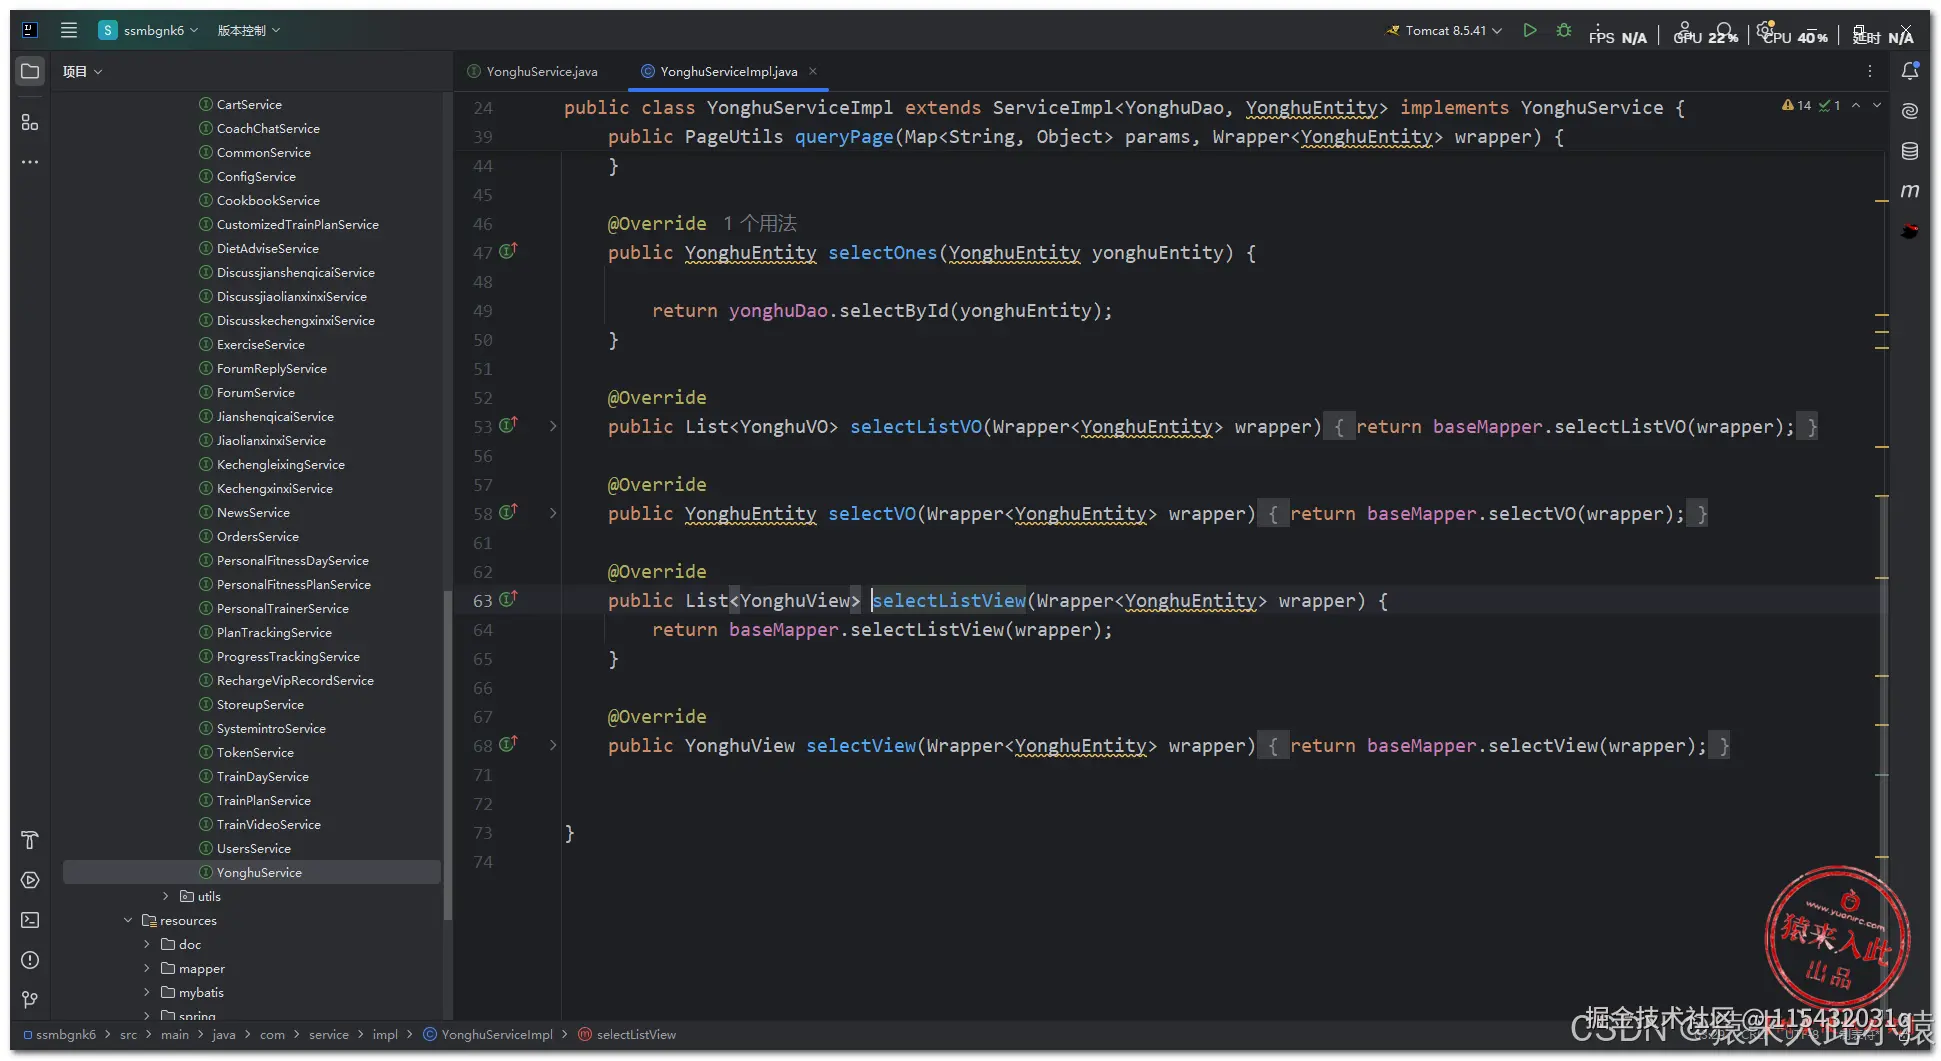Open the Notifications bell panel
The height and width of the screenshot is (1061, 1941).
pyautogui.click(x=1910, y=71)
